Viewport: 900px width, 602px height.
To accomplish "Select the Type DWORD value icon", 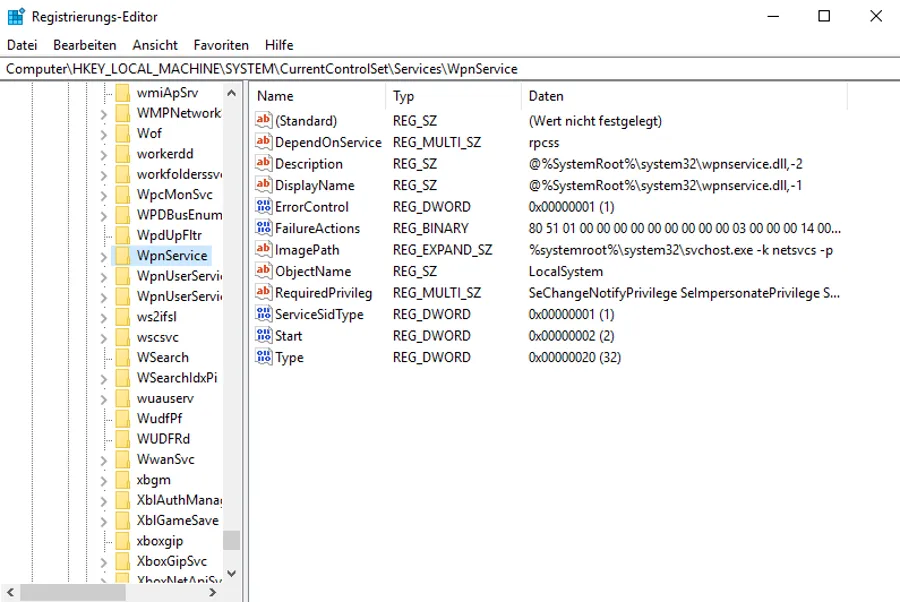I will [x=263, y=357].
